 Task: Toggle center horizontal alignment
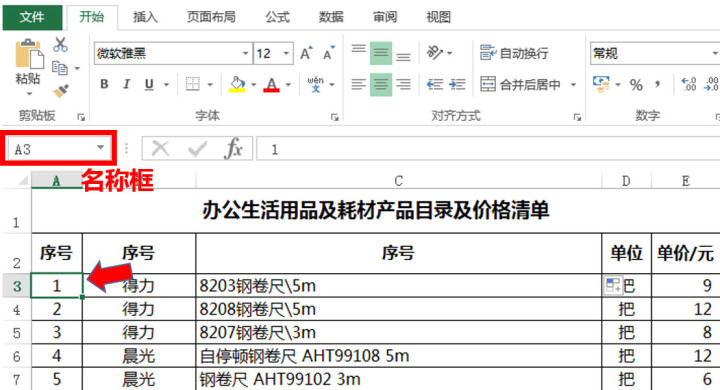381,85
